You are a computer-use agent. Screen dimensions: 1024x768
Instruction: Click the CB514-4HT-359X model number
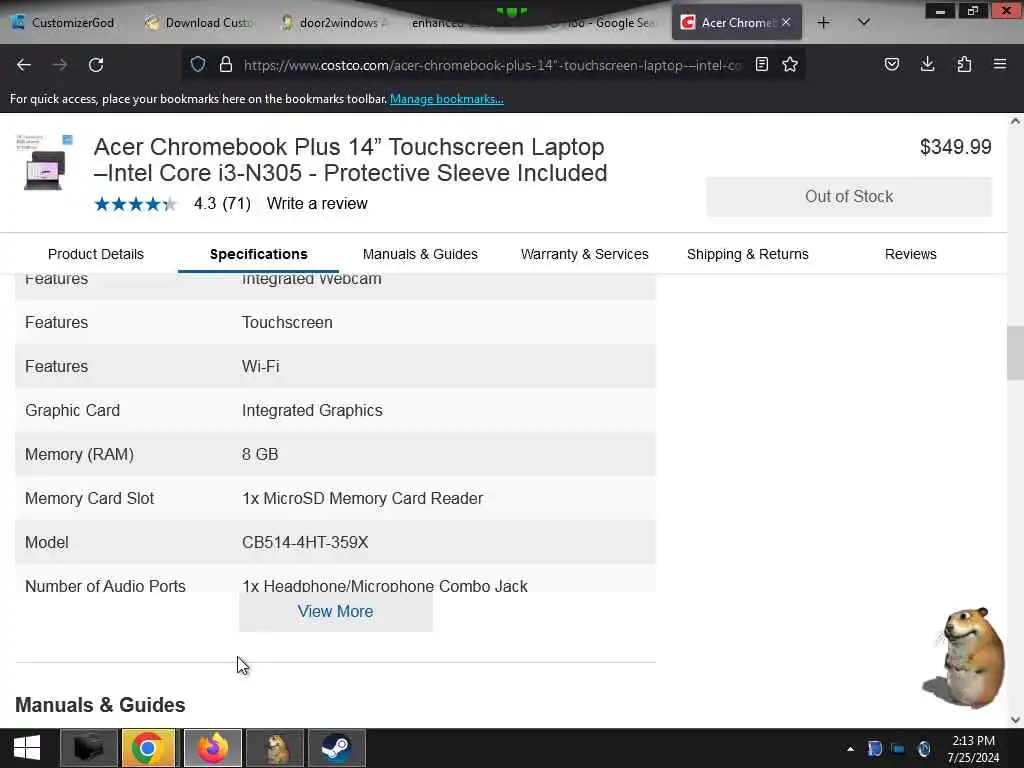pyautogui.click(x=305, y=543)
